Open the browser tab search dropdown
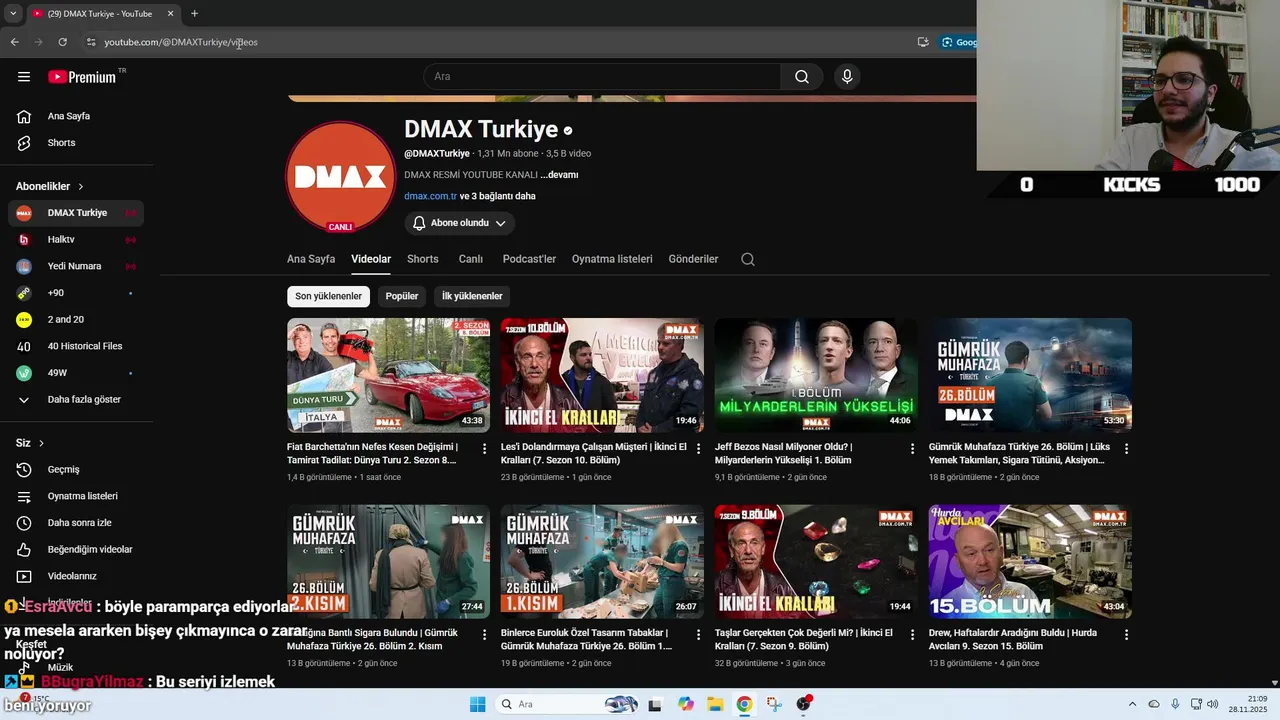This screenshot has height=720, width=1280. (13, 14)
